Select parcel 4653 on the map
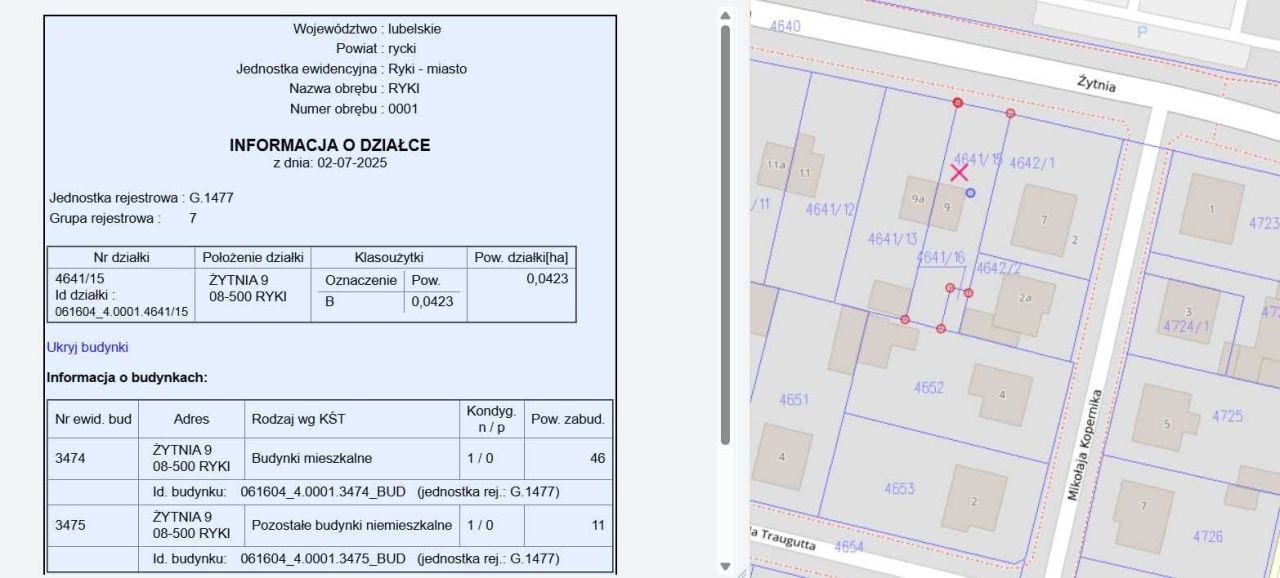The image size is (1280, 578). click(899, 489)
